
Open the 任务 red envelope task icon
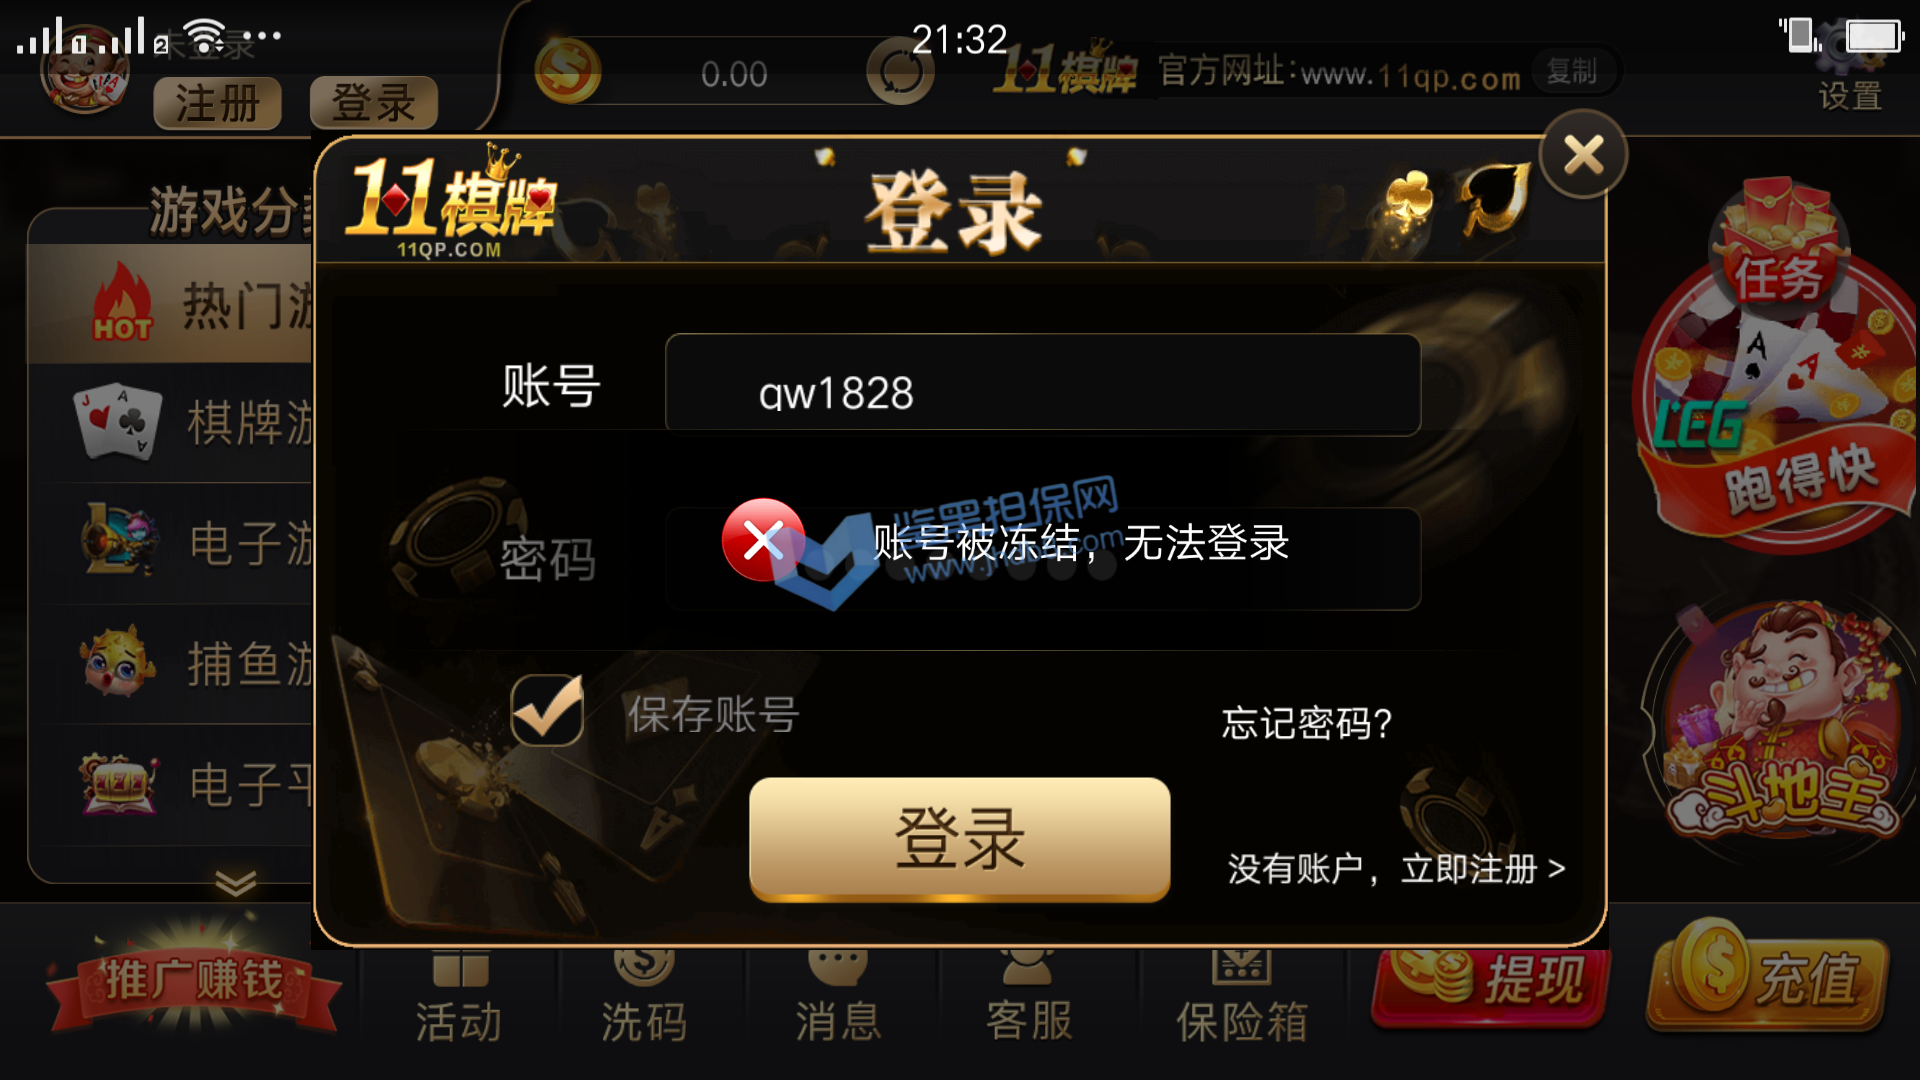point(1778,245)
